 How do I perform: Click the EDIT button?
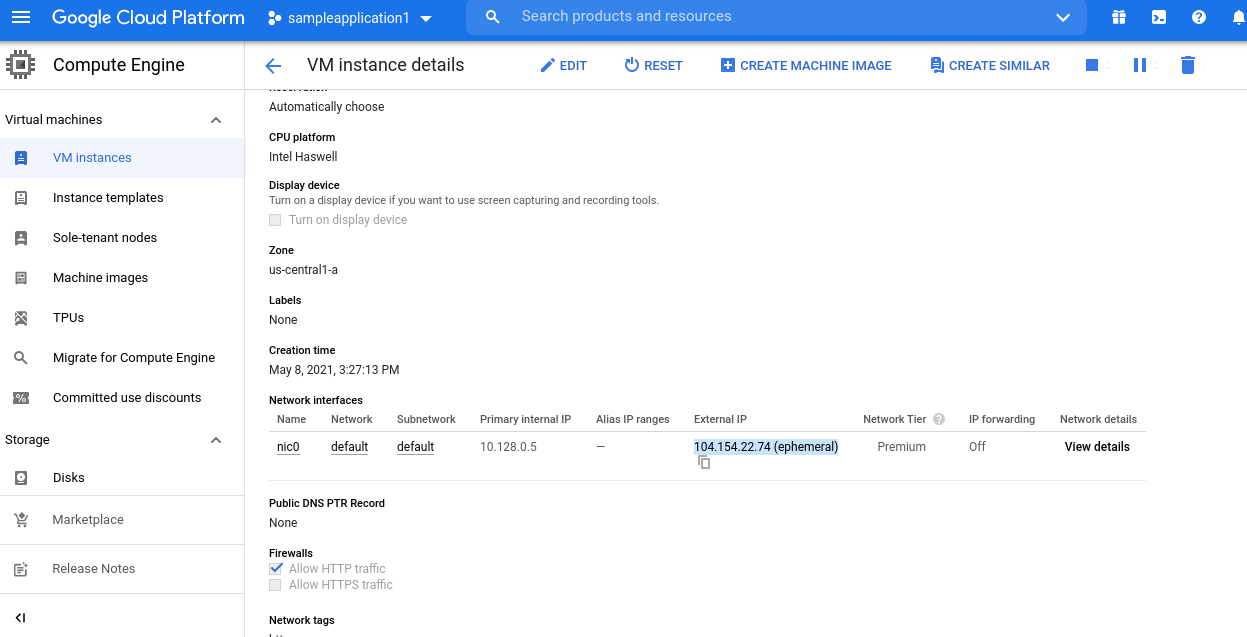coord(563,65)
